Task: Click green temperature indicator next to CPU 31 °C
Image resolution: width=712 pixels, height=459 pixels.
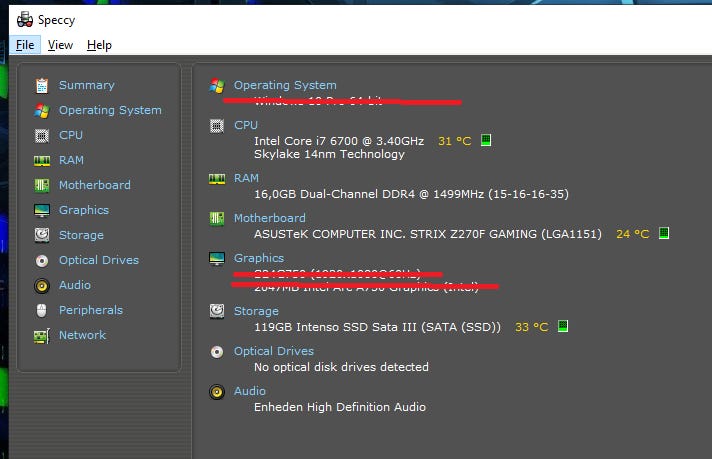Action: 486,140
